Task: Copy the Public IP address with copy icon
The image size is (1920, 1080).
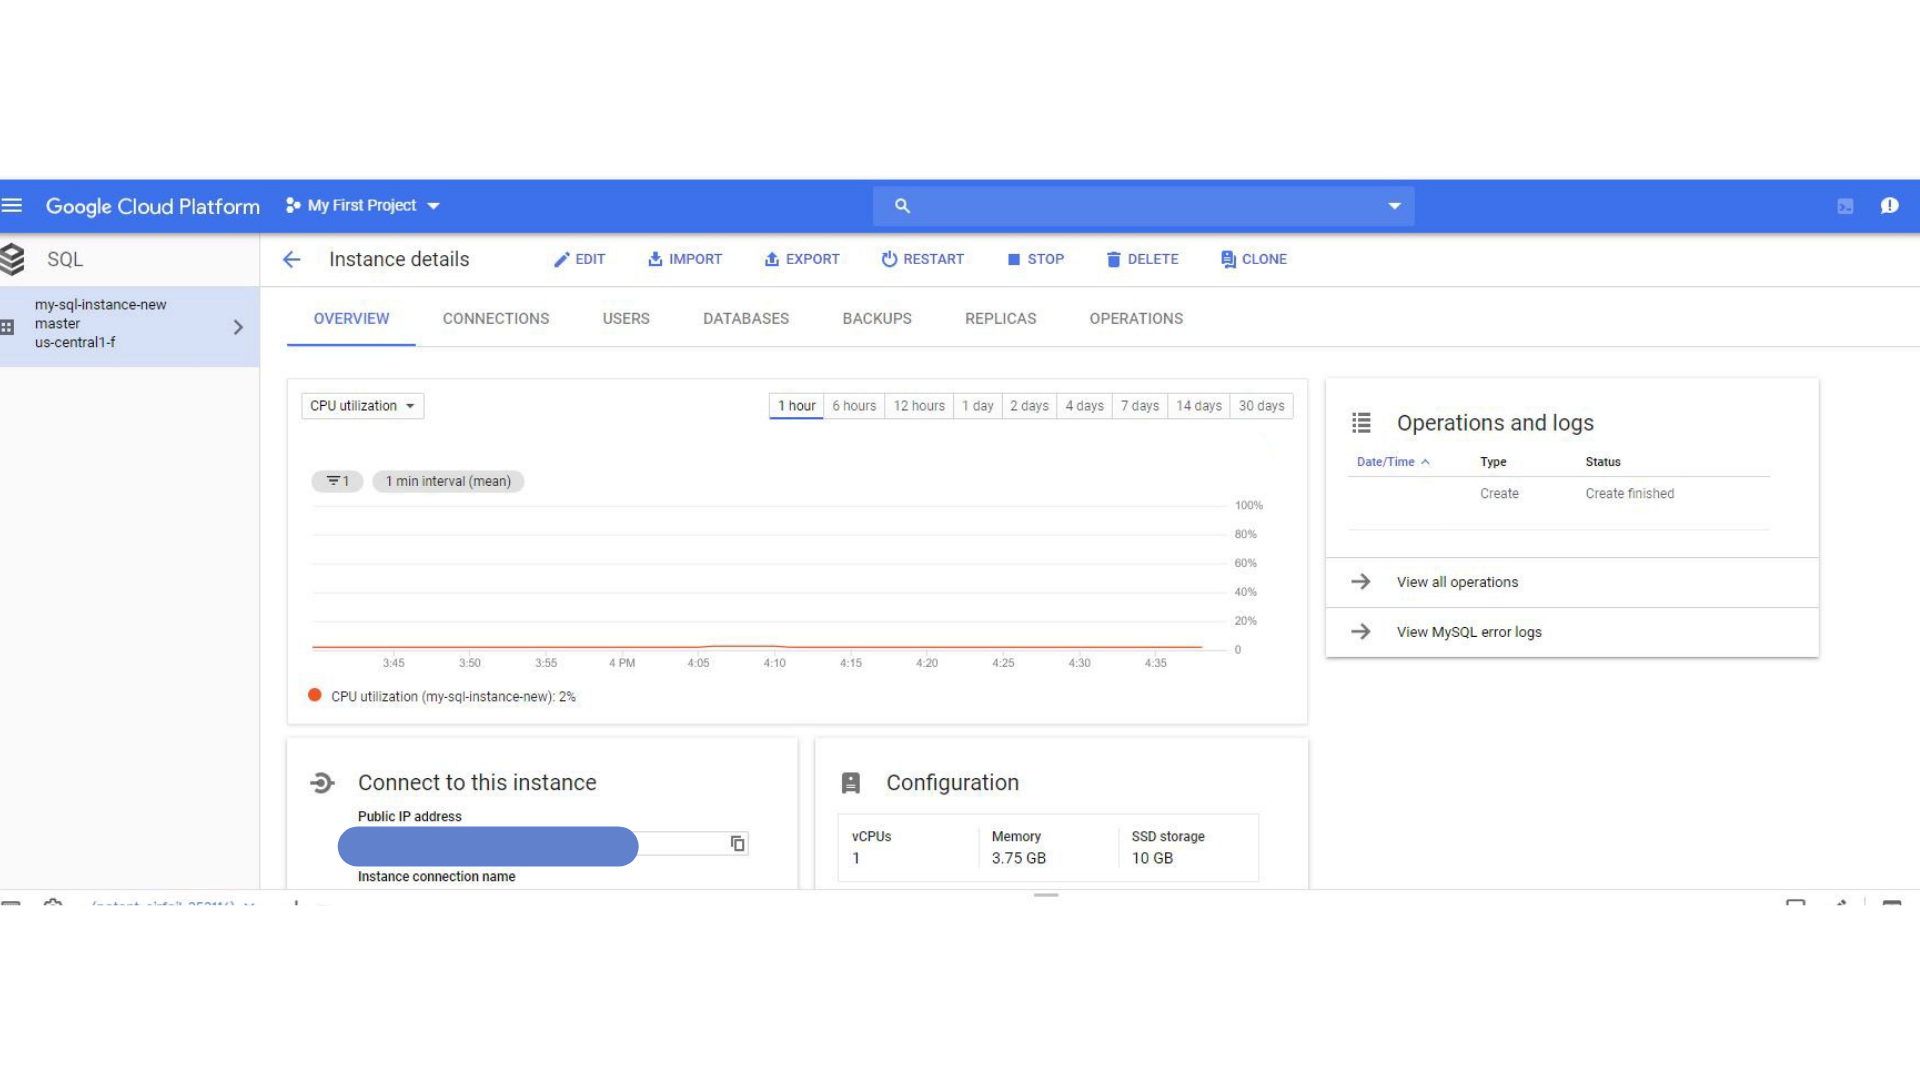Action: 737,844
